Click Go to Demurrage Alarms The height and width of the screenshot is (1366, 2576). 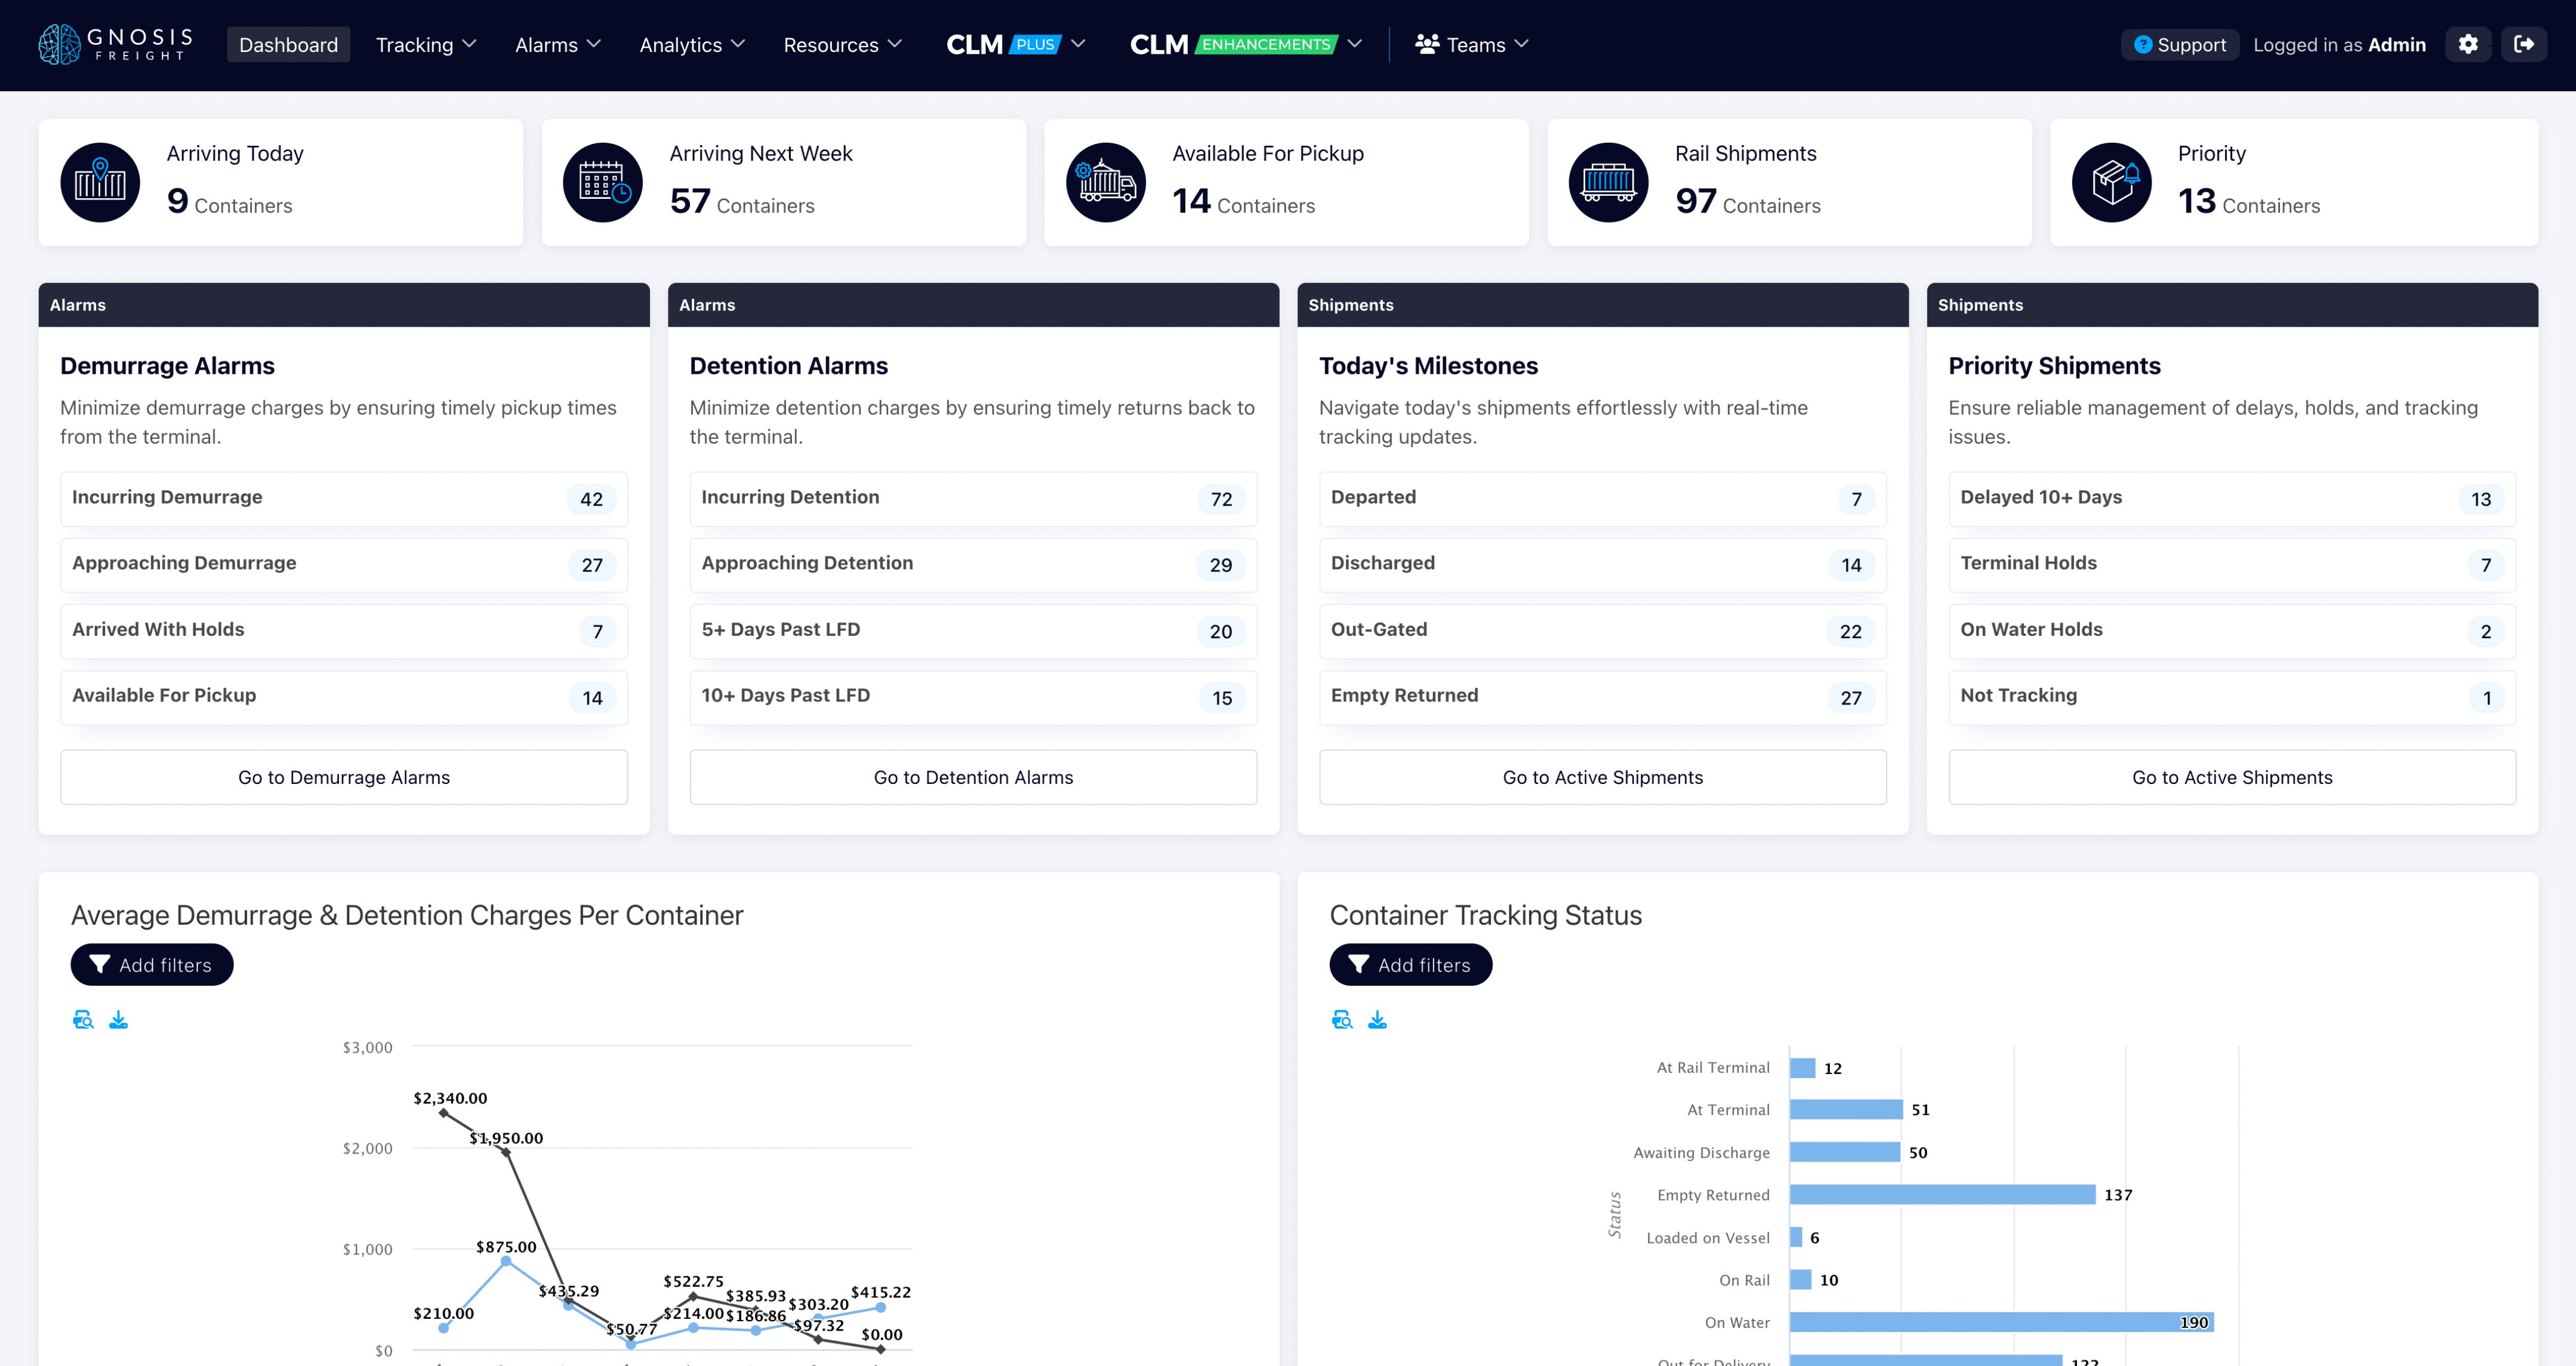tap(343, 777)
